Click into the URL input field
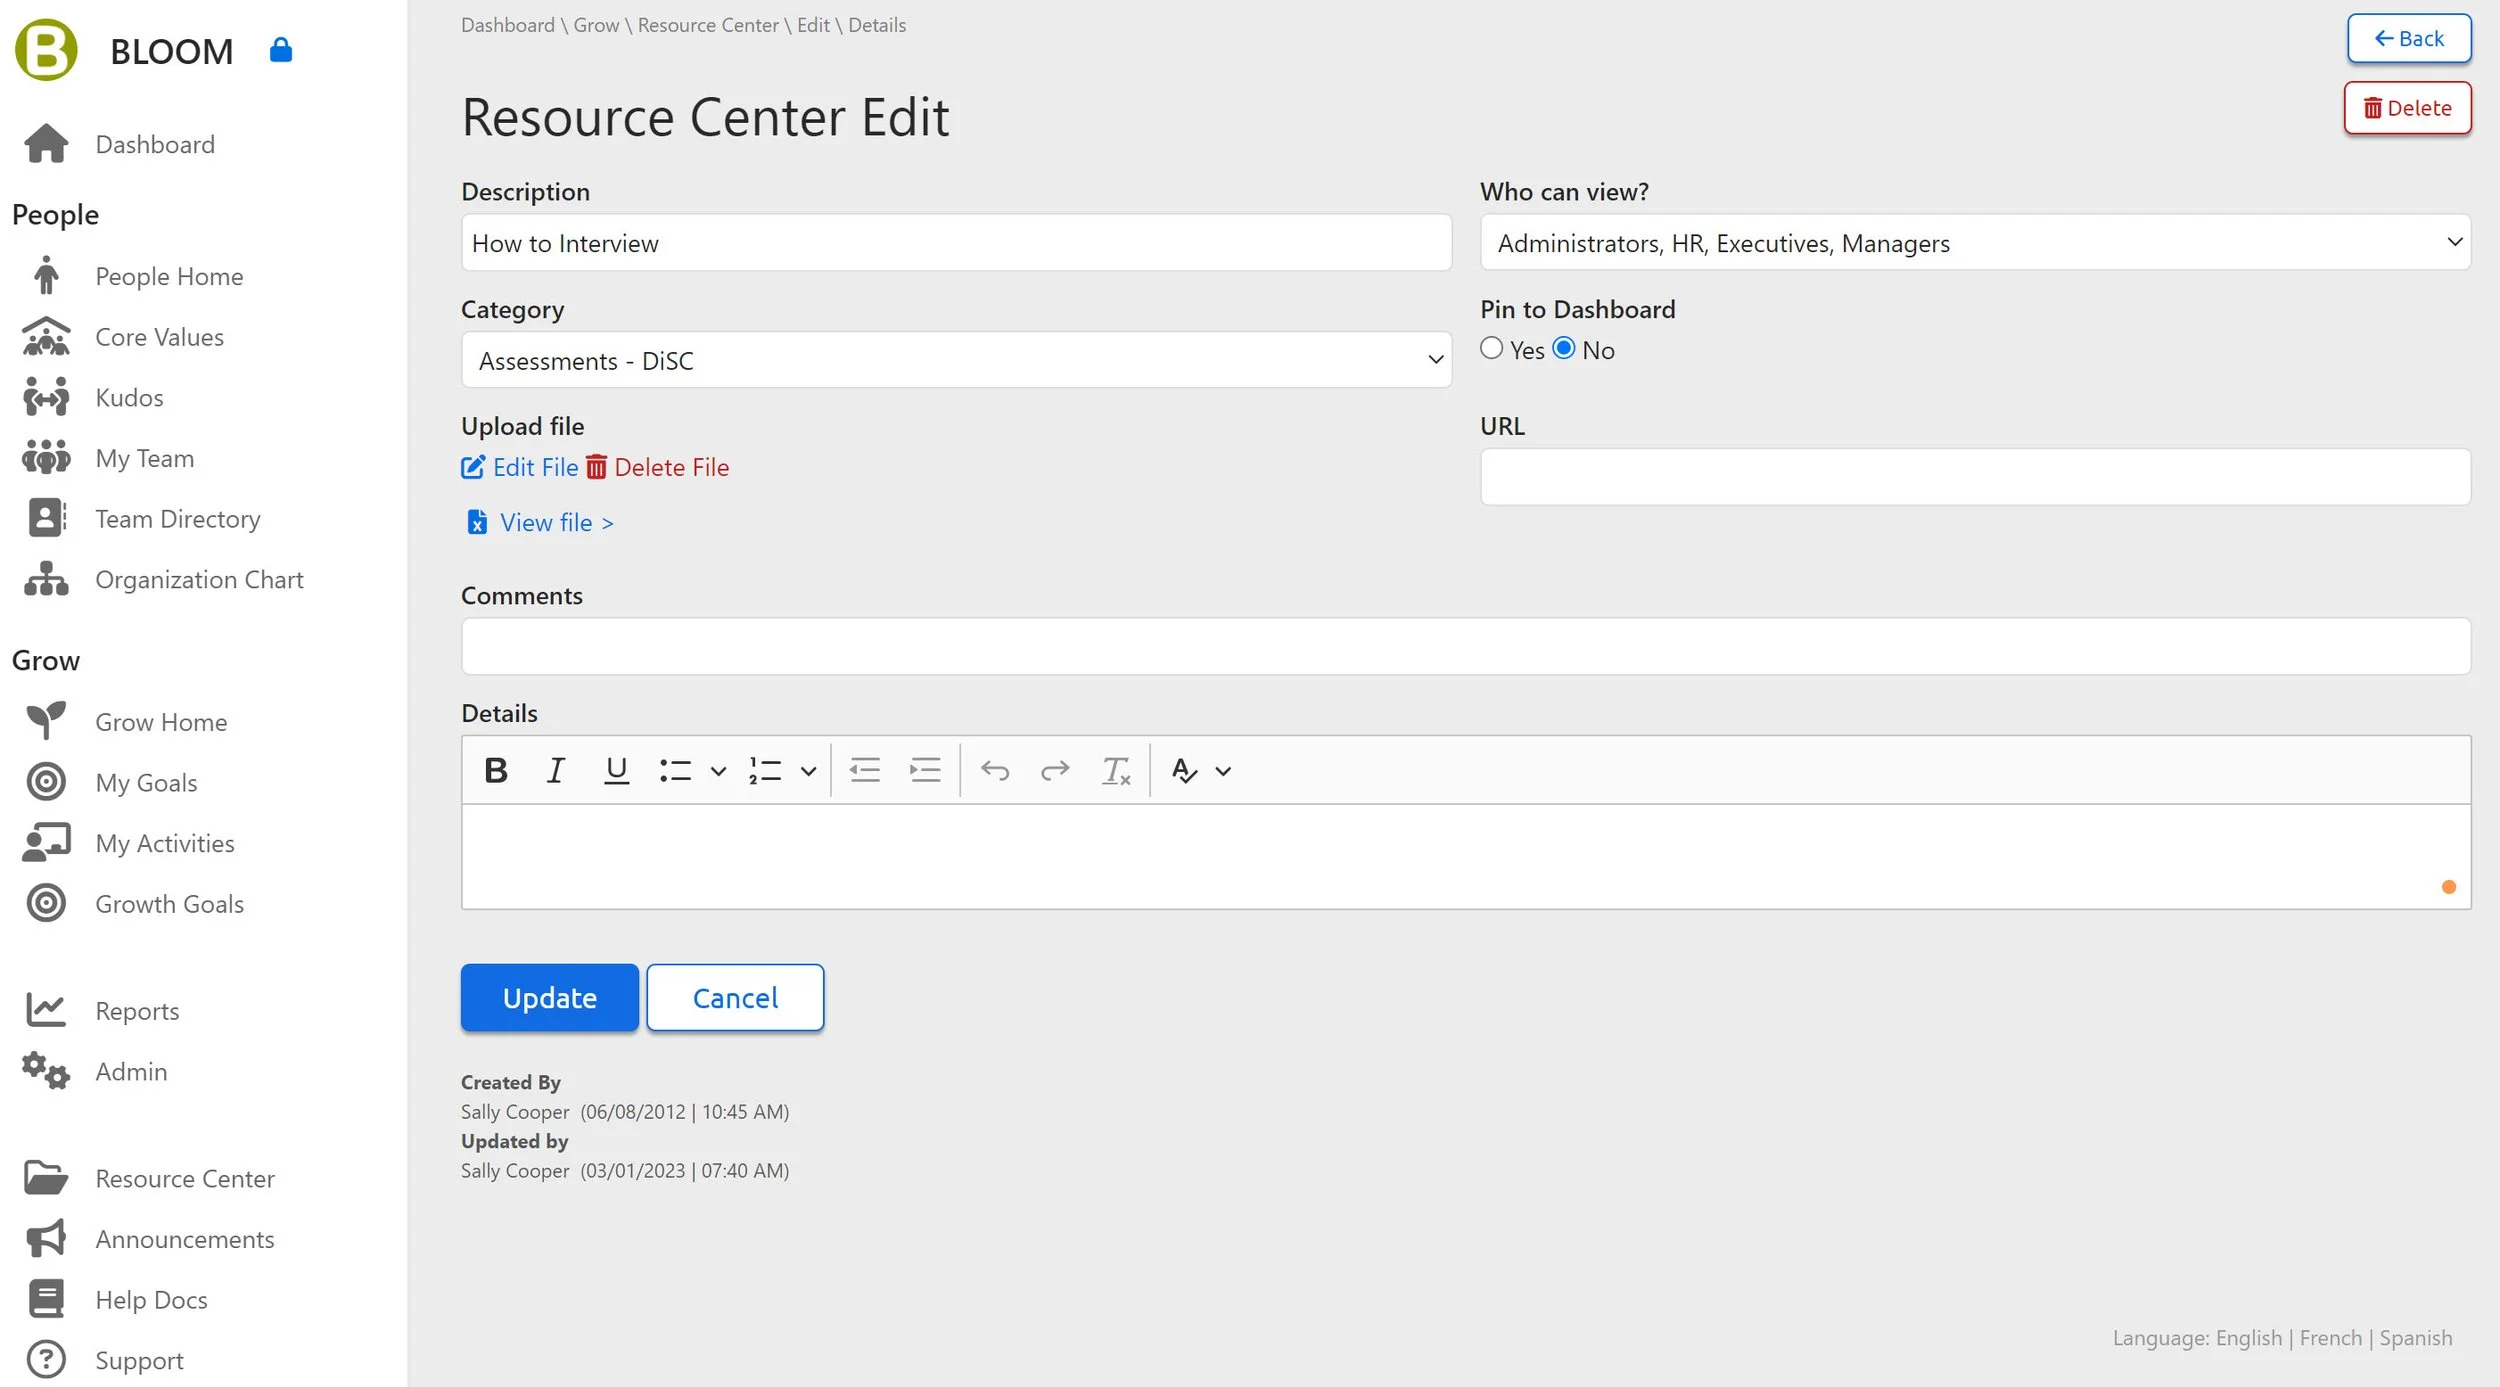2500x1387 pixels. pyautogui.click(x=1974, y=477)
